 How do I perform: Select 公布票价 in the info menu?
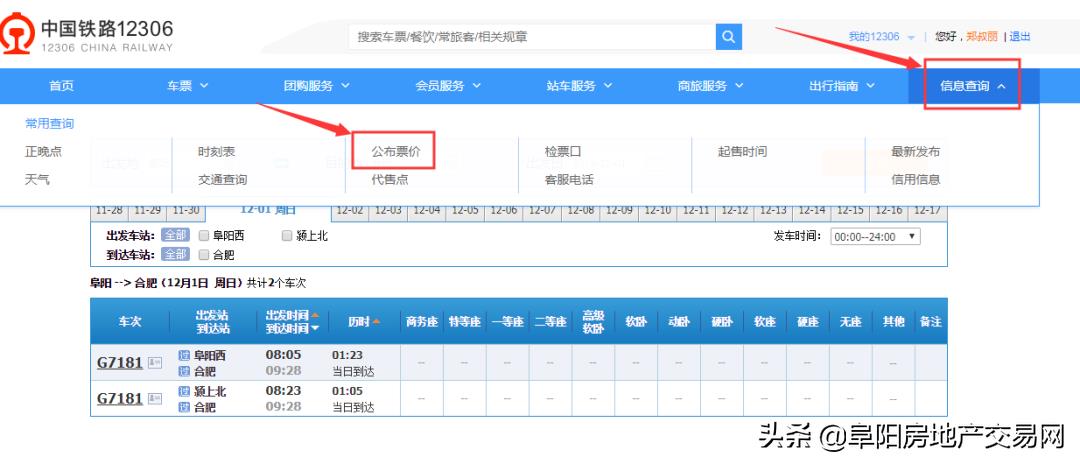pos(396,152)
